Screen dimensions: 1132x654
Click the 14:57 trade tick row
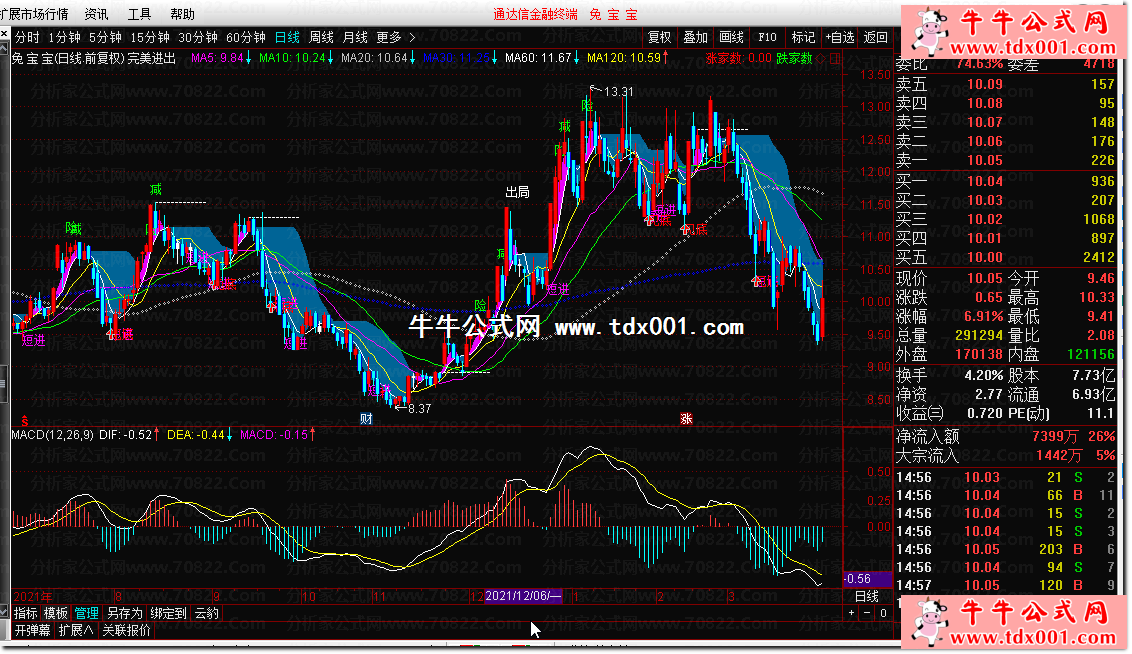[1005, 585]
